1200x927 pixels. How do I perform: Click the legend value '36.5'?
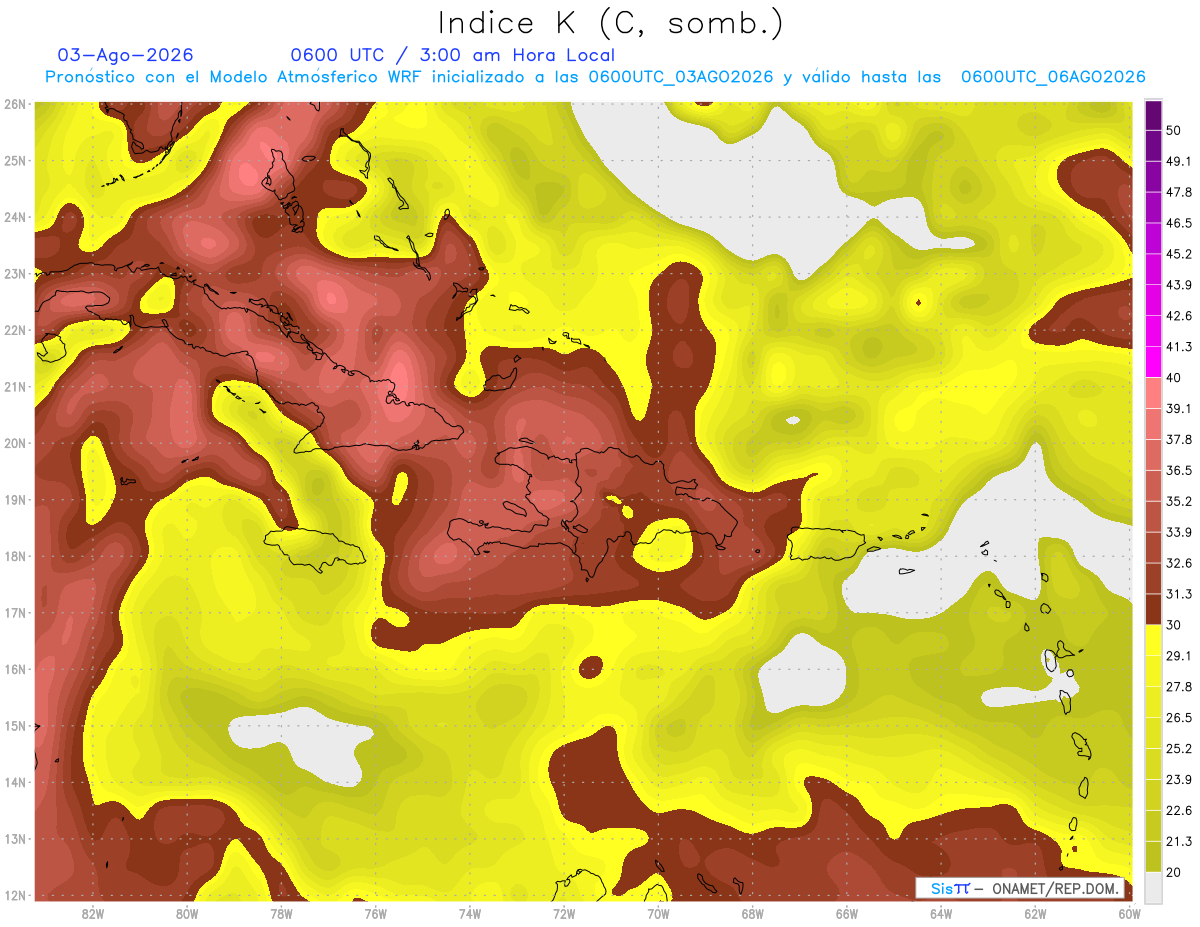[1179, 470]
